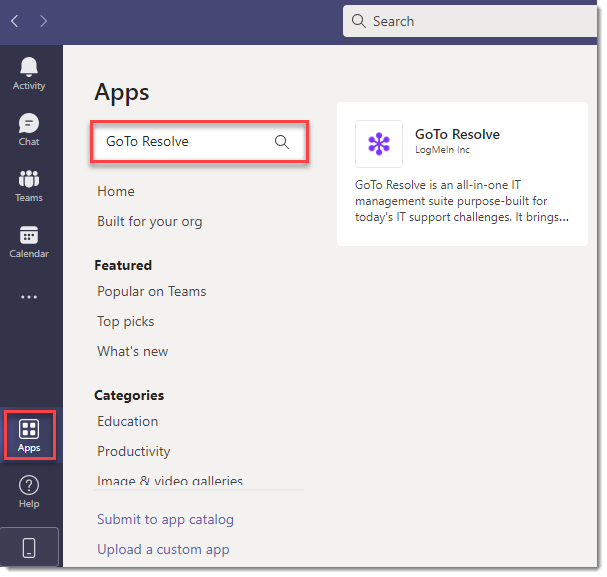Viewport: 607px width, 577px height.
Task: Click the GoTo Resolve app logo
Action: click(379, 144)
